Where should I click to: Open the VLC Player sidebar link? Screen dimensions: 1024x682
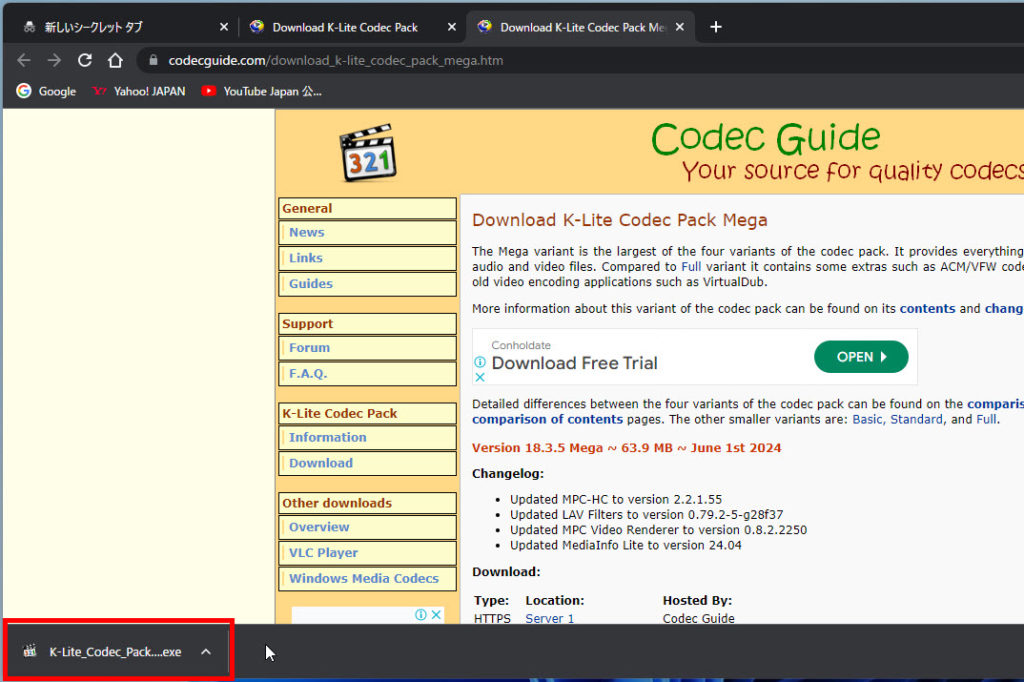click(323, 552)
